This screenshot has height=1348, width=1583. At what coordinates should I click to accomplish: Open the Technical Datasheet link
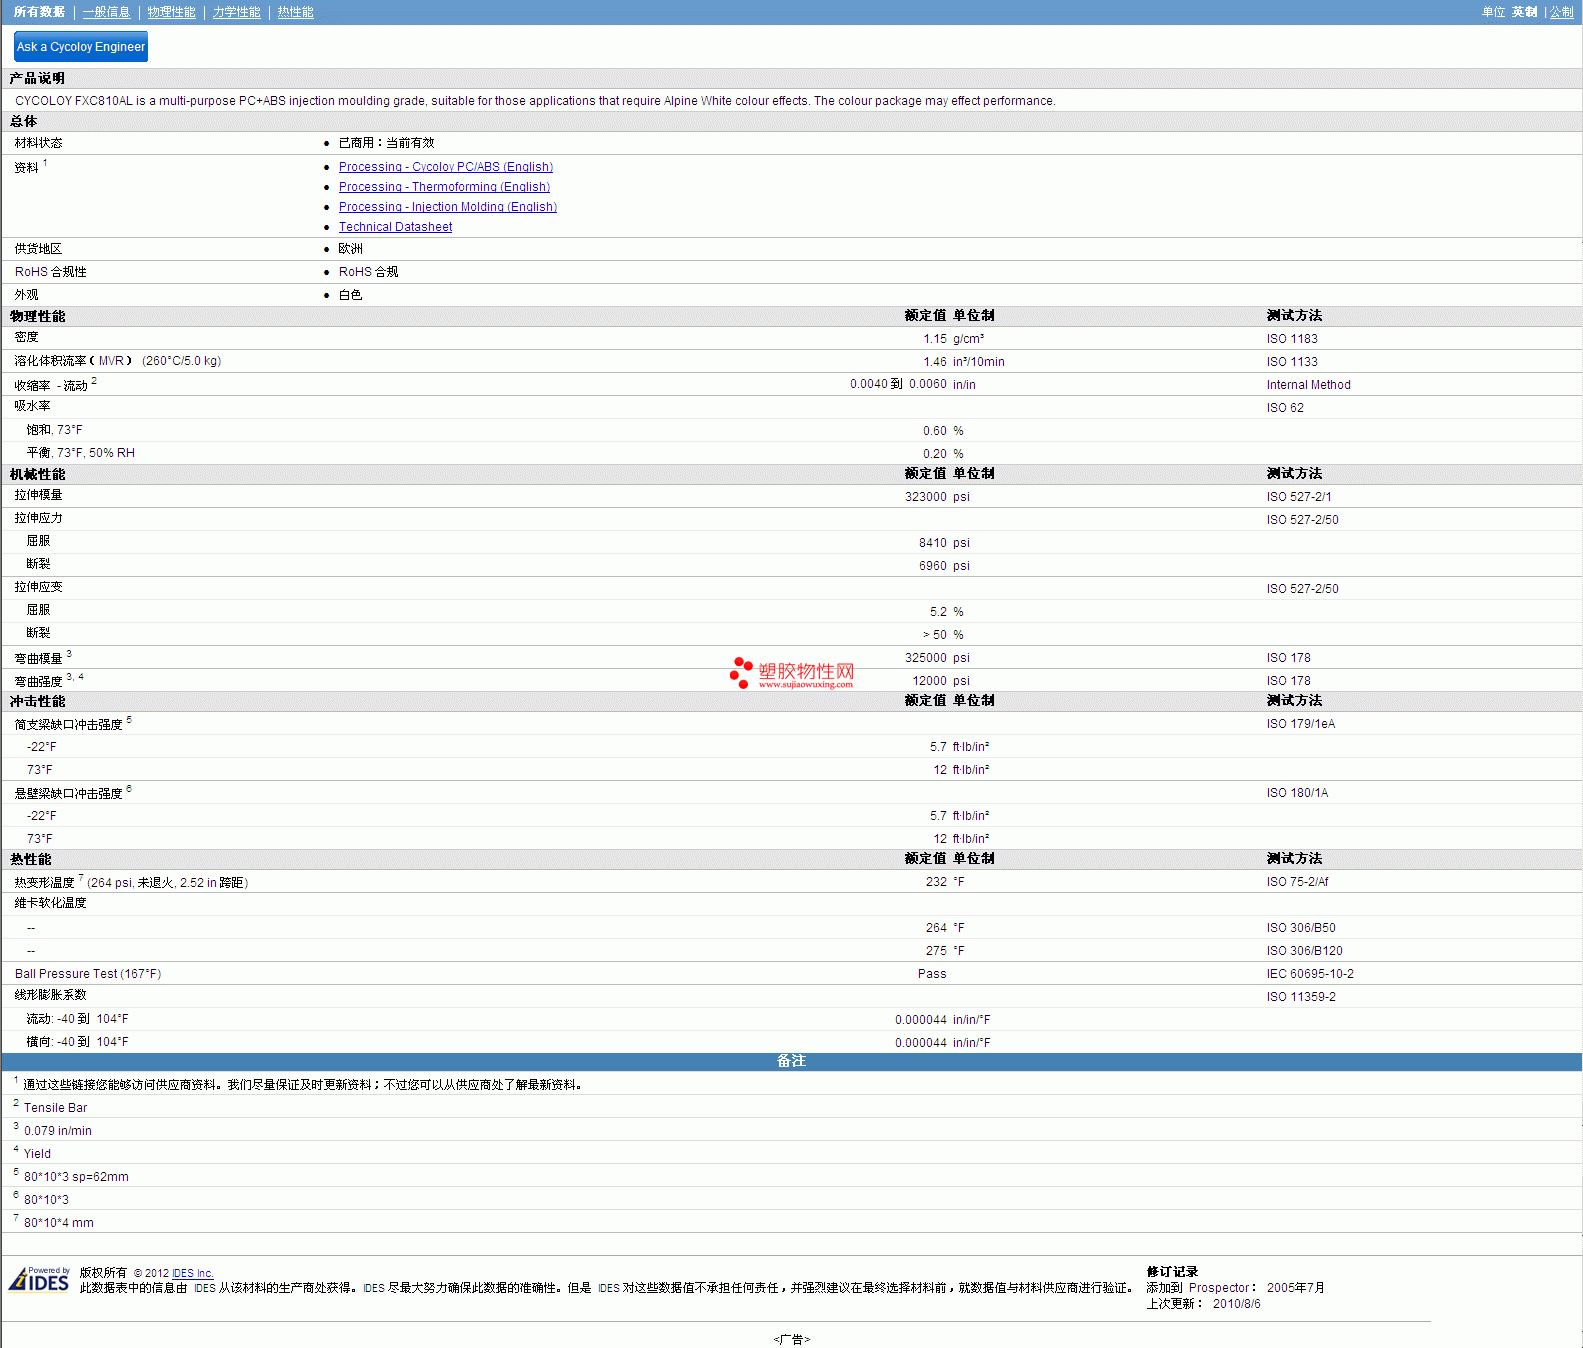tap(395, 227)
